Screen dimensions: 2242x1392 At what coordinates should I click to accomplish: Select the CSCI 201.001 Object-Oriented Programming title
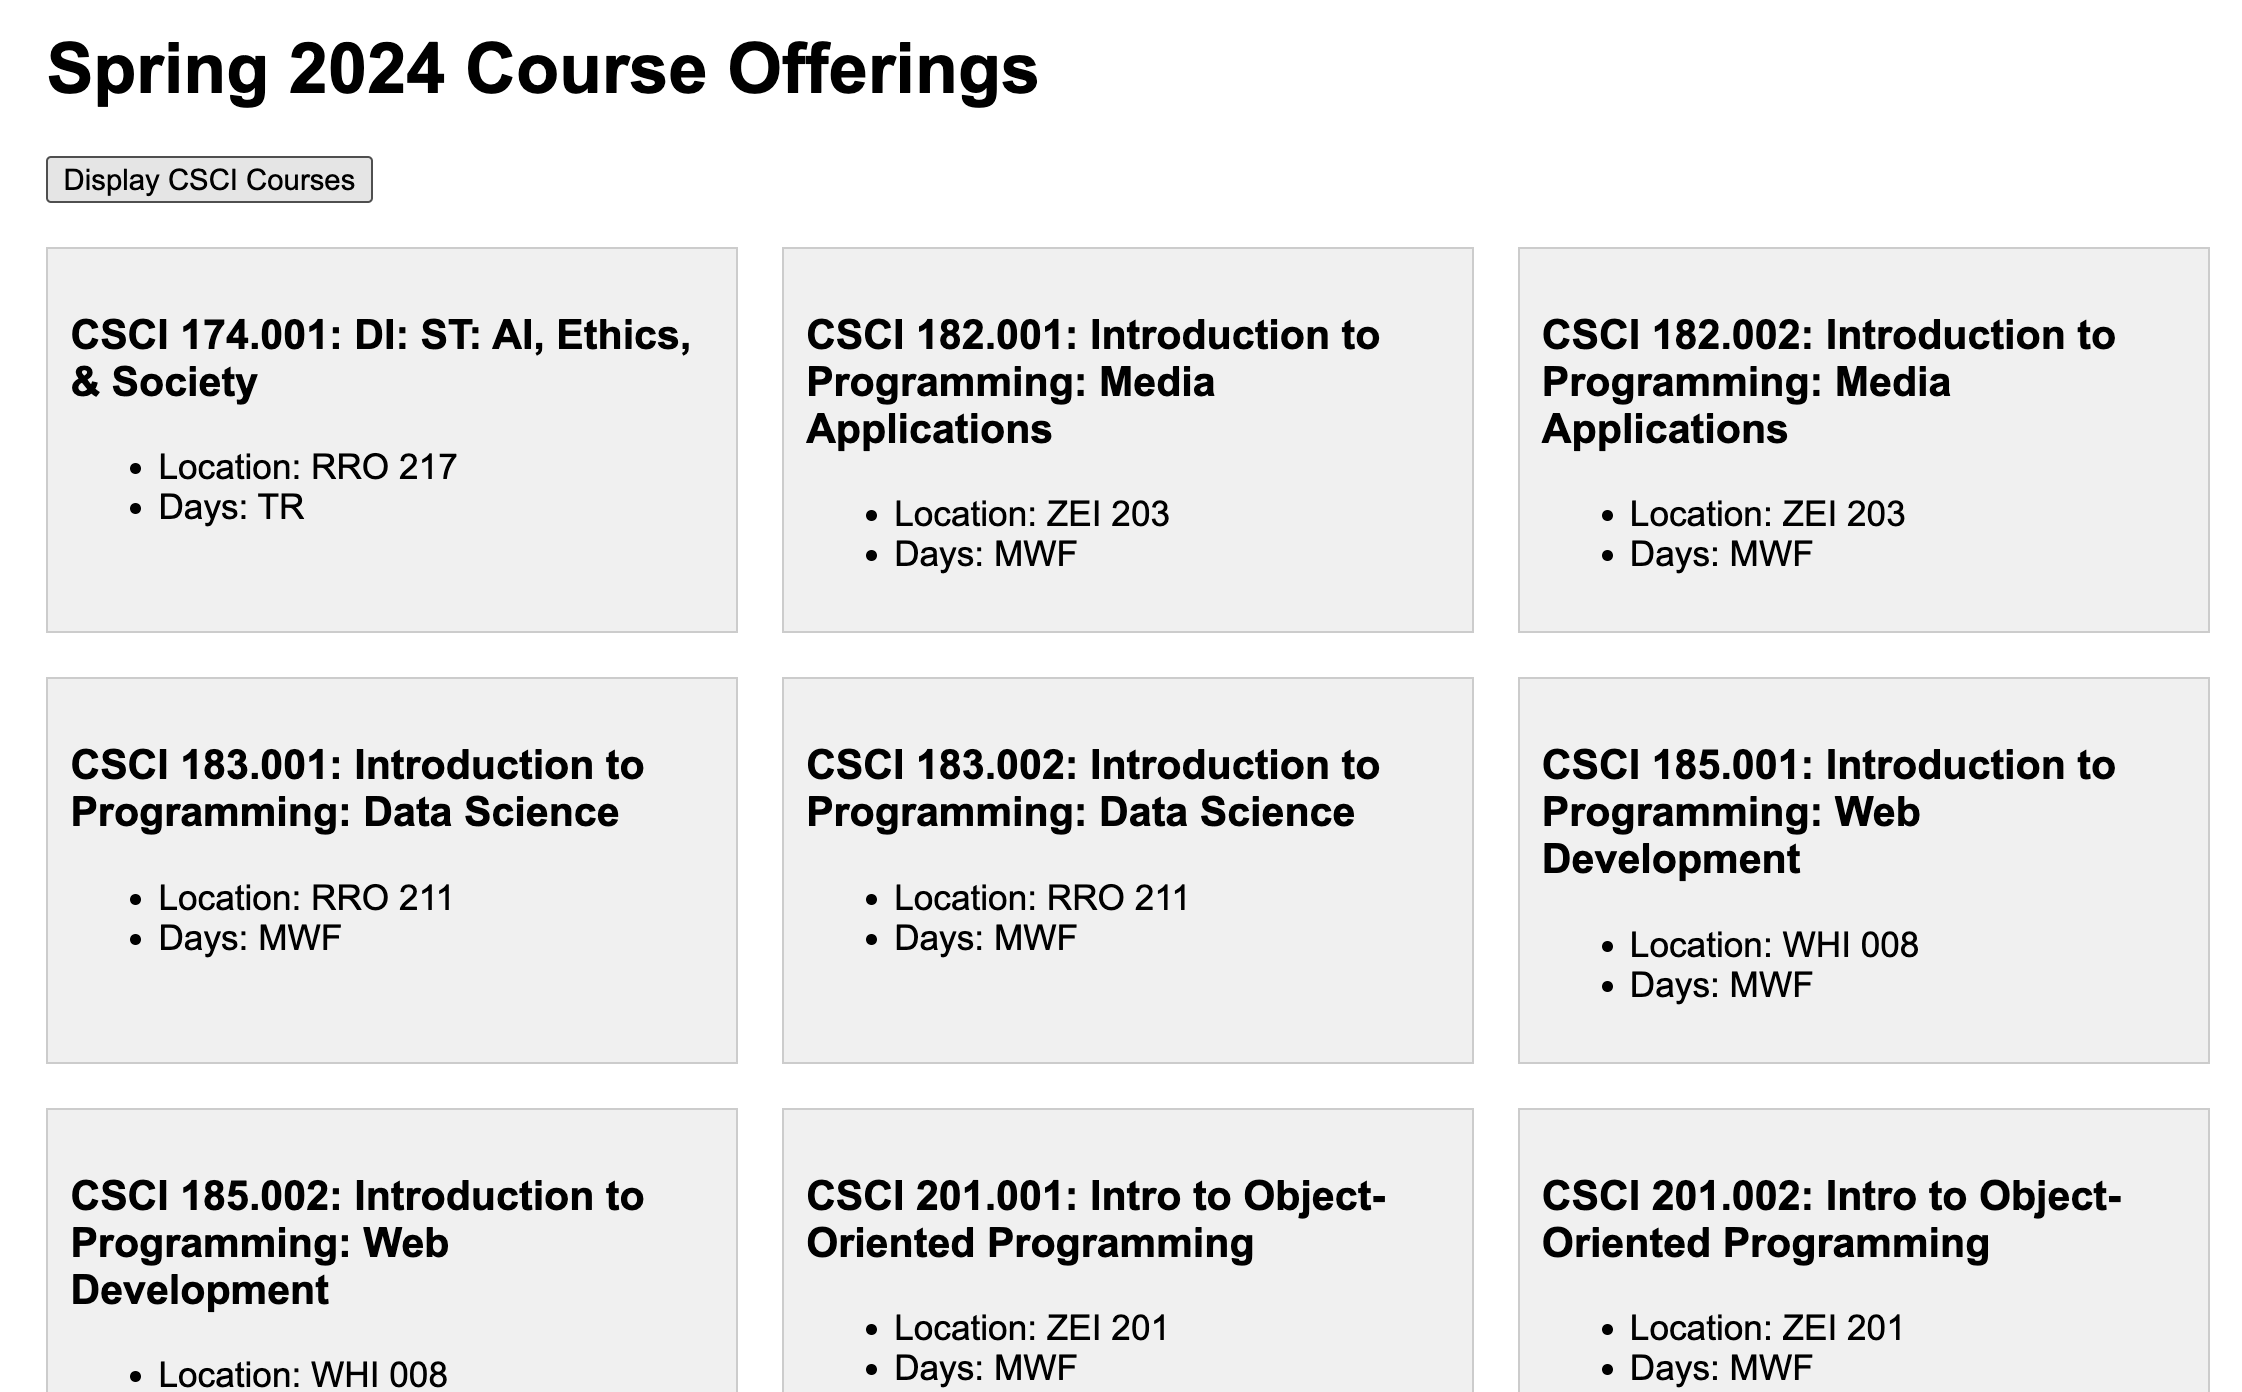tap(1096, 1220)
